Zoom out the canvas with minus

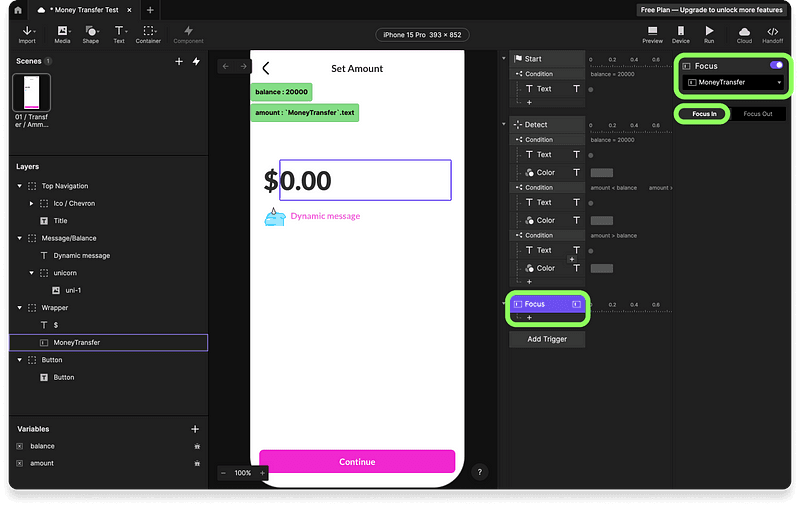pyautogui.click(x=223, y=473)
